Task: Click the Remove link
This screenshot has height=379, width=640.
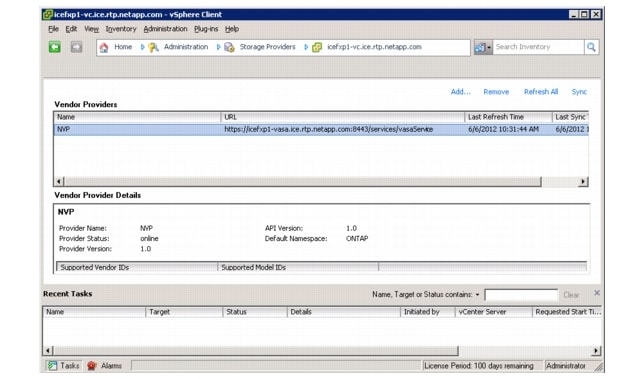Action: tap(496, 92)
